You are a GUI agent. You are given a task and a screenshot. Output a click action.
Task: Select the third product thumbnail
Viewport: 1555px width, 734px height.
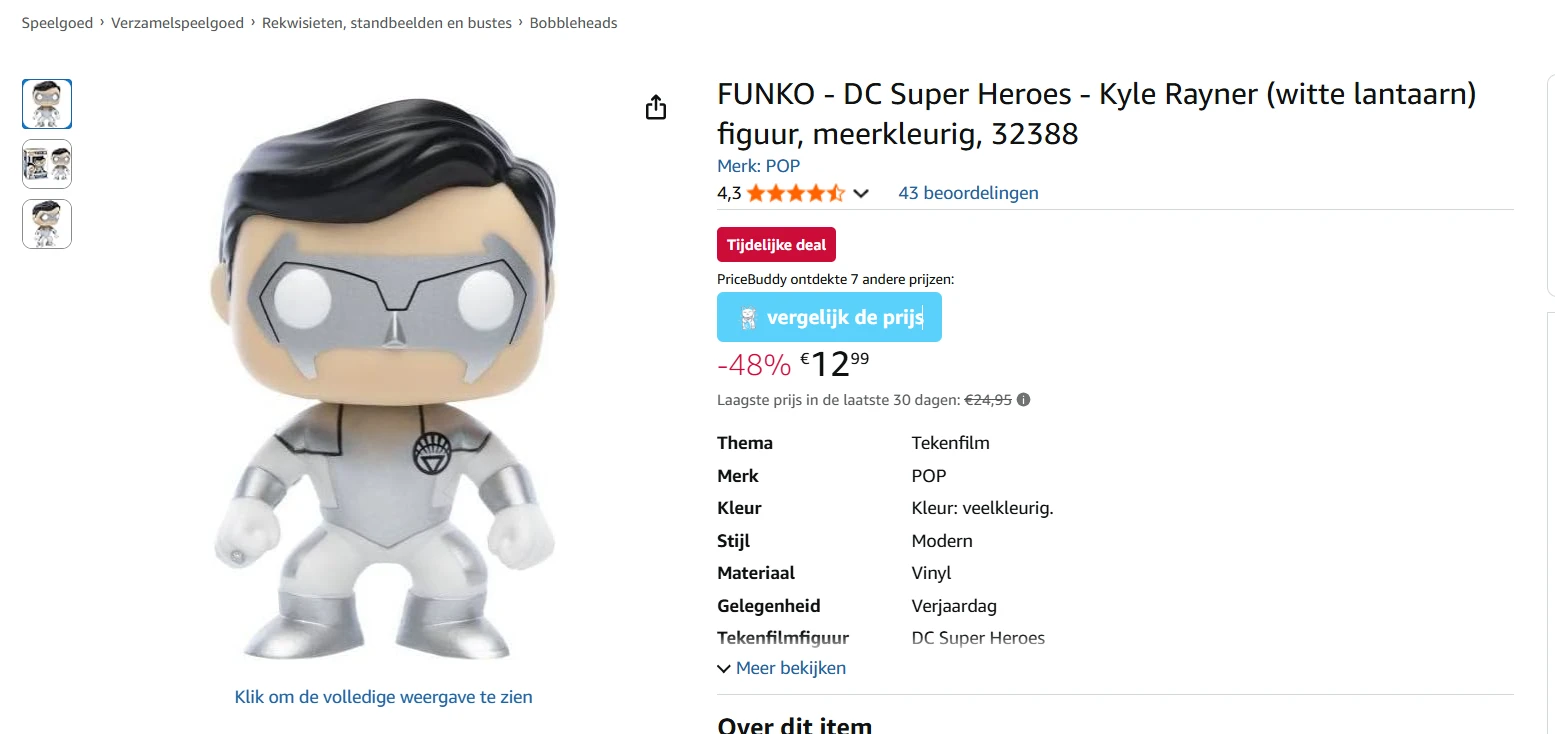[47, 224]
